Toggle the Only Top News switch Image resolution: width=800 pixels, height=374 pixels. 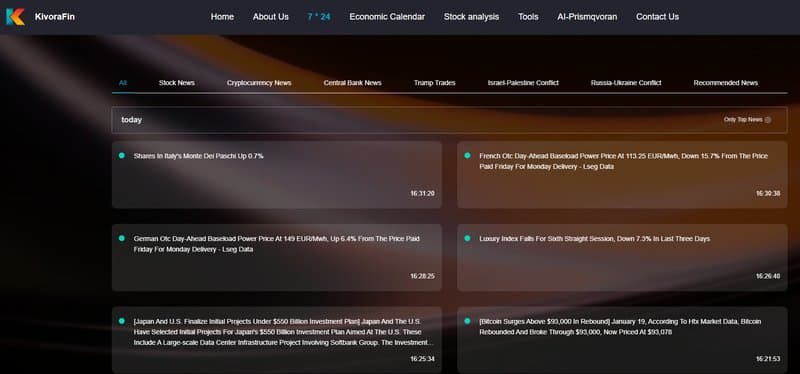tap(768, 120)
